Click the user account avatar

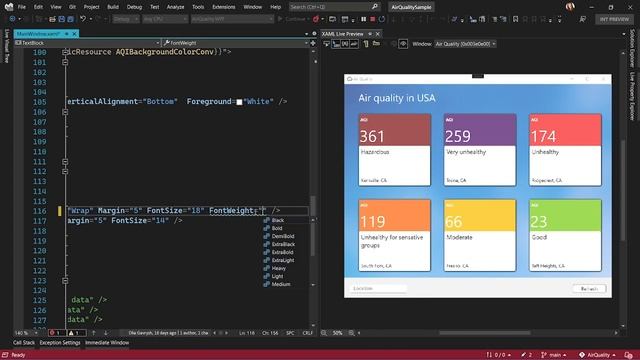570,7
